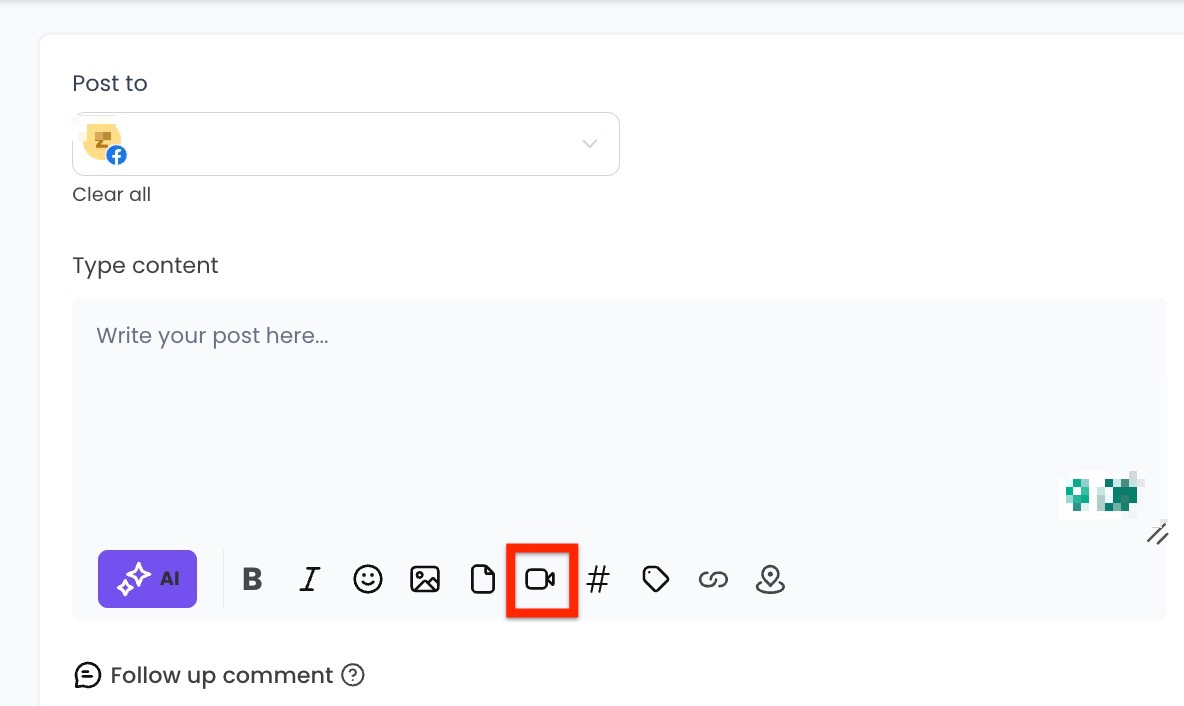The width and height of the screenshot is (1184, 706).
Task: Click the Facebook account avatar
Action: point(104,144)
